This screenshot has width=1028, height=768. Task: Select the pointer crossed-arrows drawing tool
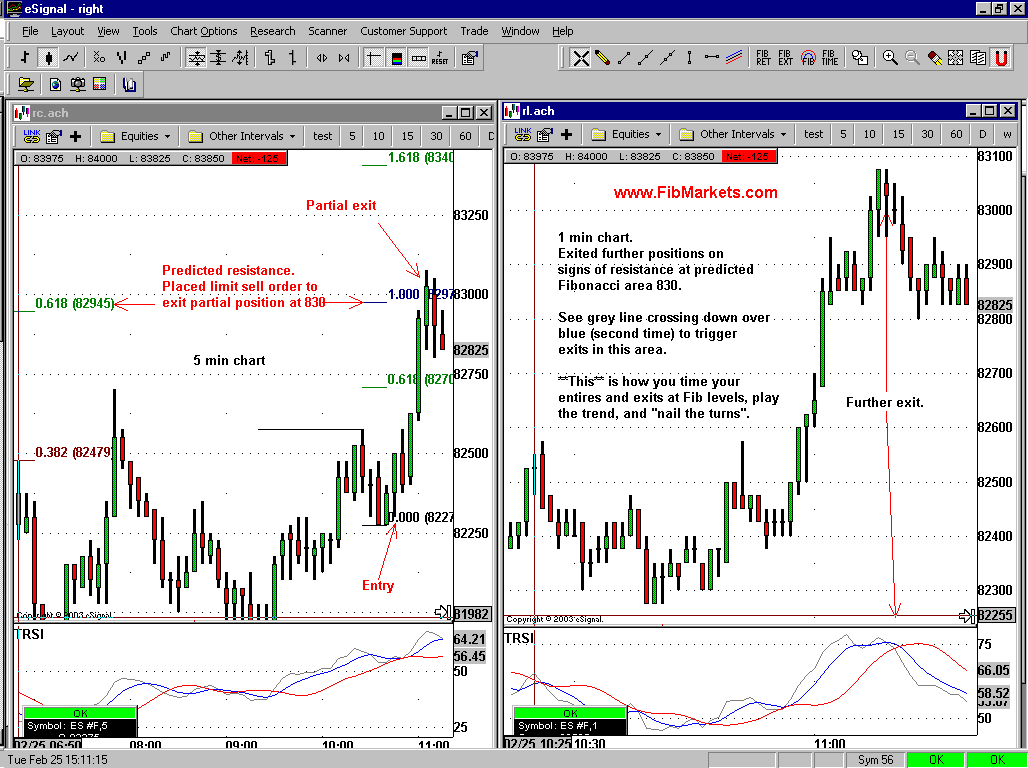[580, 58]
